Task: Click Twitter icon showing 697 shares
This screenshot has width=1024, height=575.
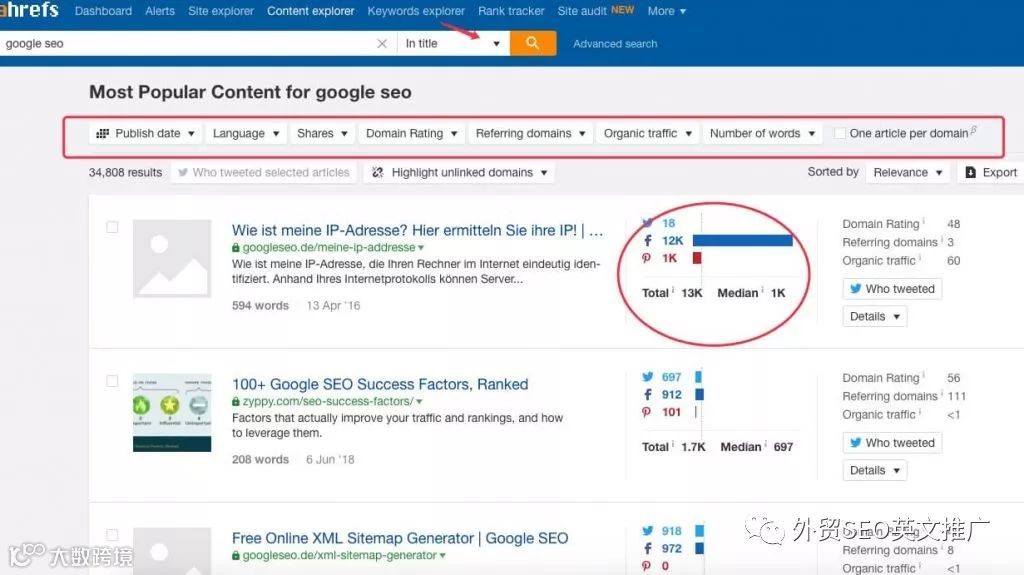Action: (x=647, y=377)
